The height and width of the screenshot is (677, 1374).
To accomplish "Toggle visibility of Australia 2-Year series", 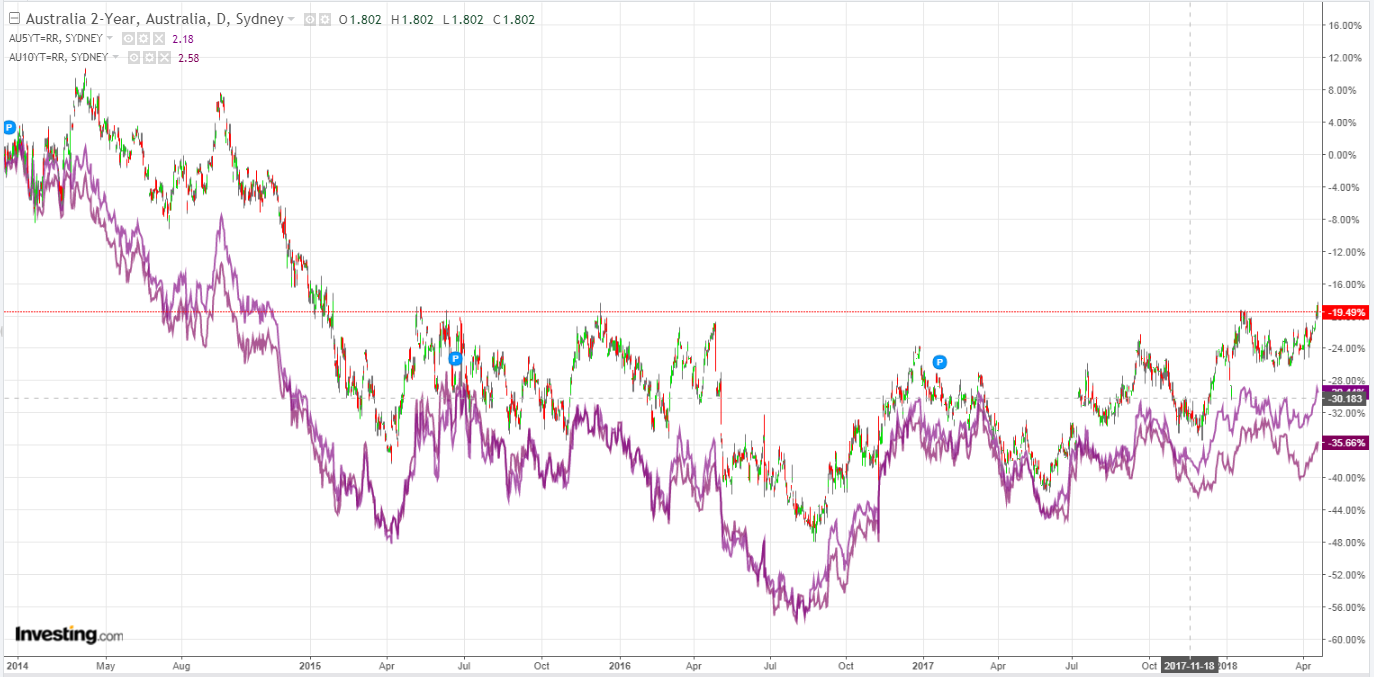I will click(309, 20).
